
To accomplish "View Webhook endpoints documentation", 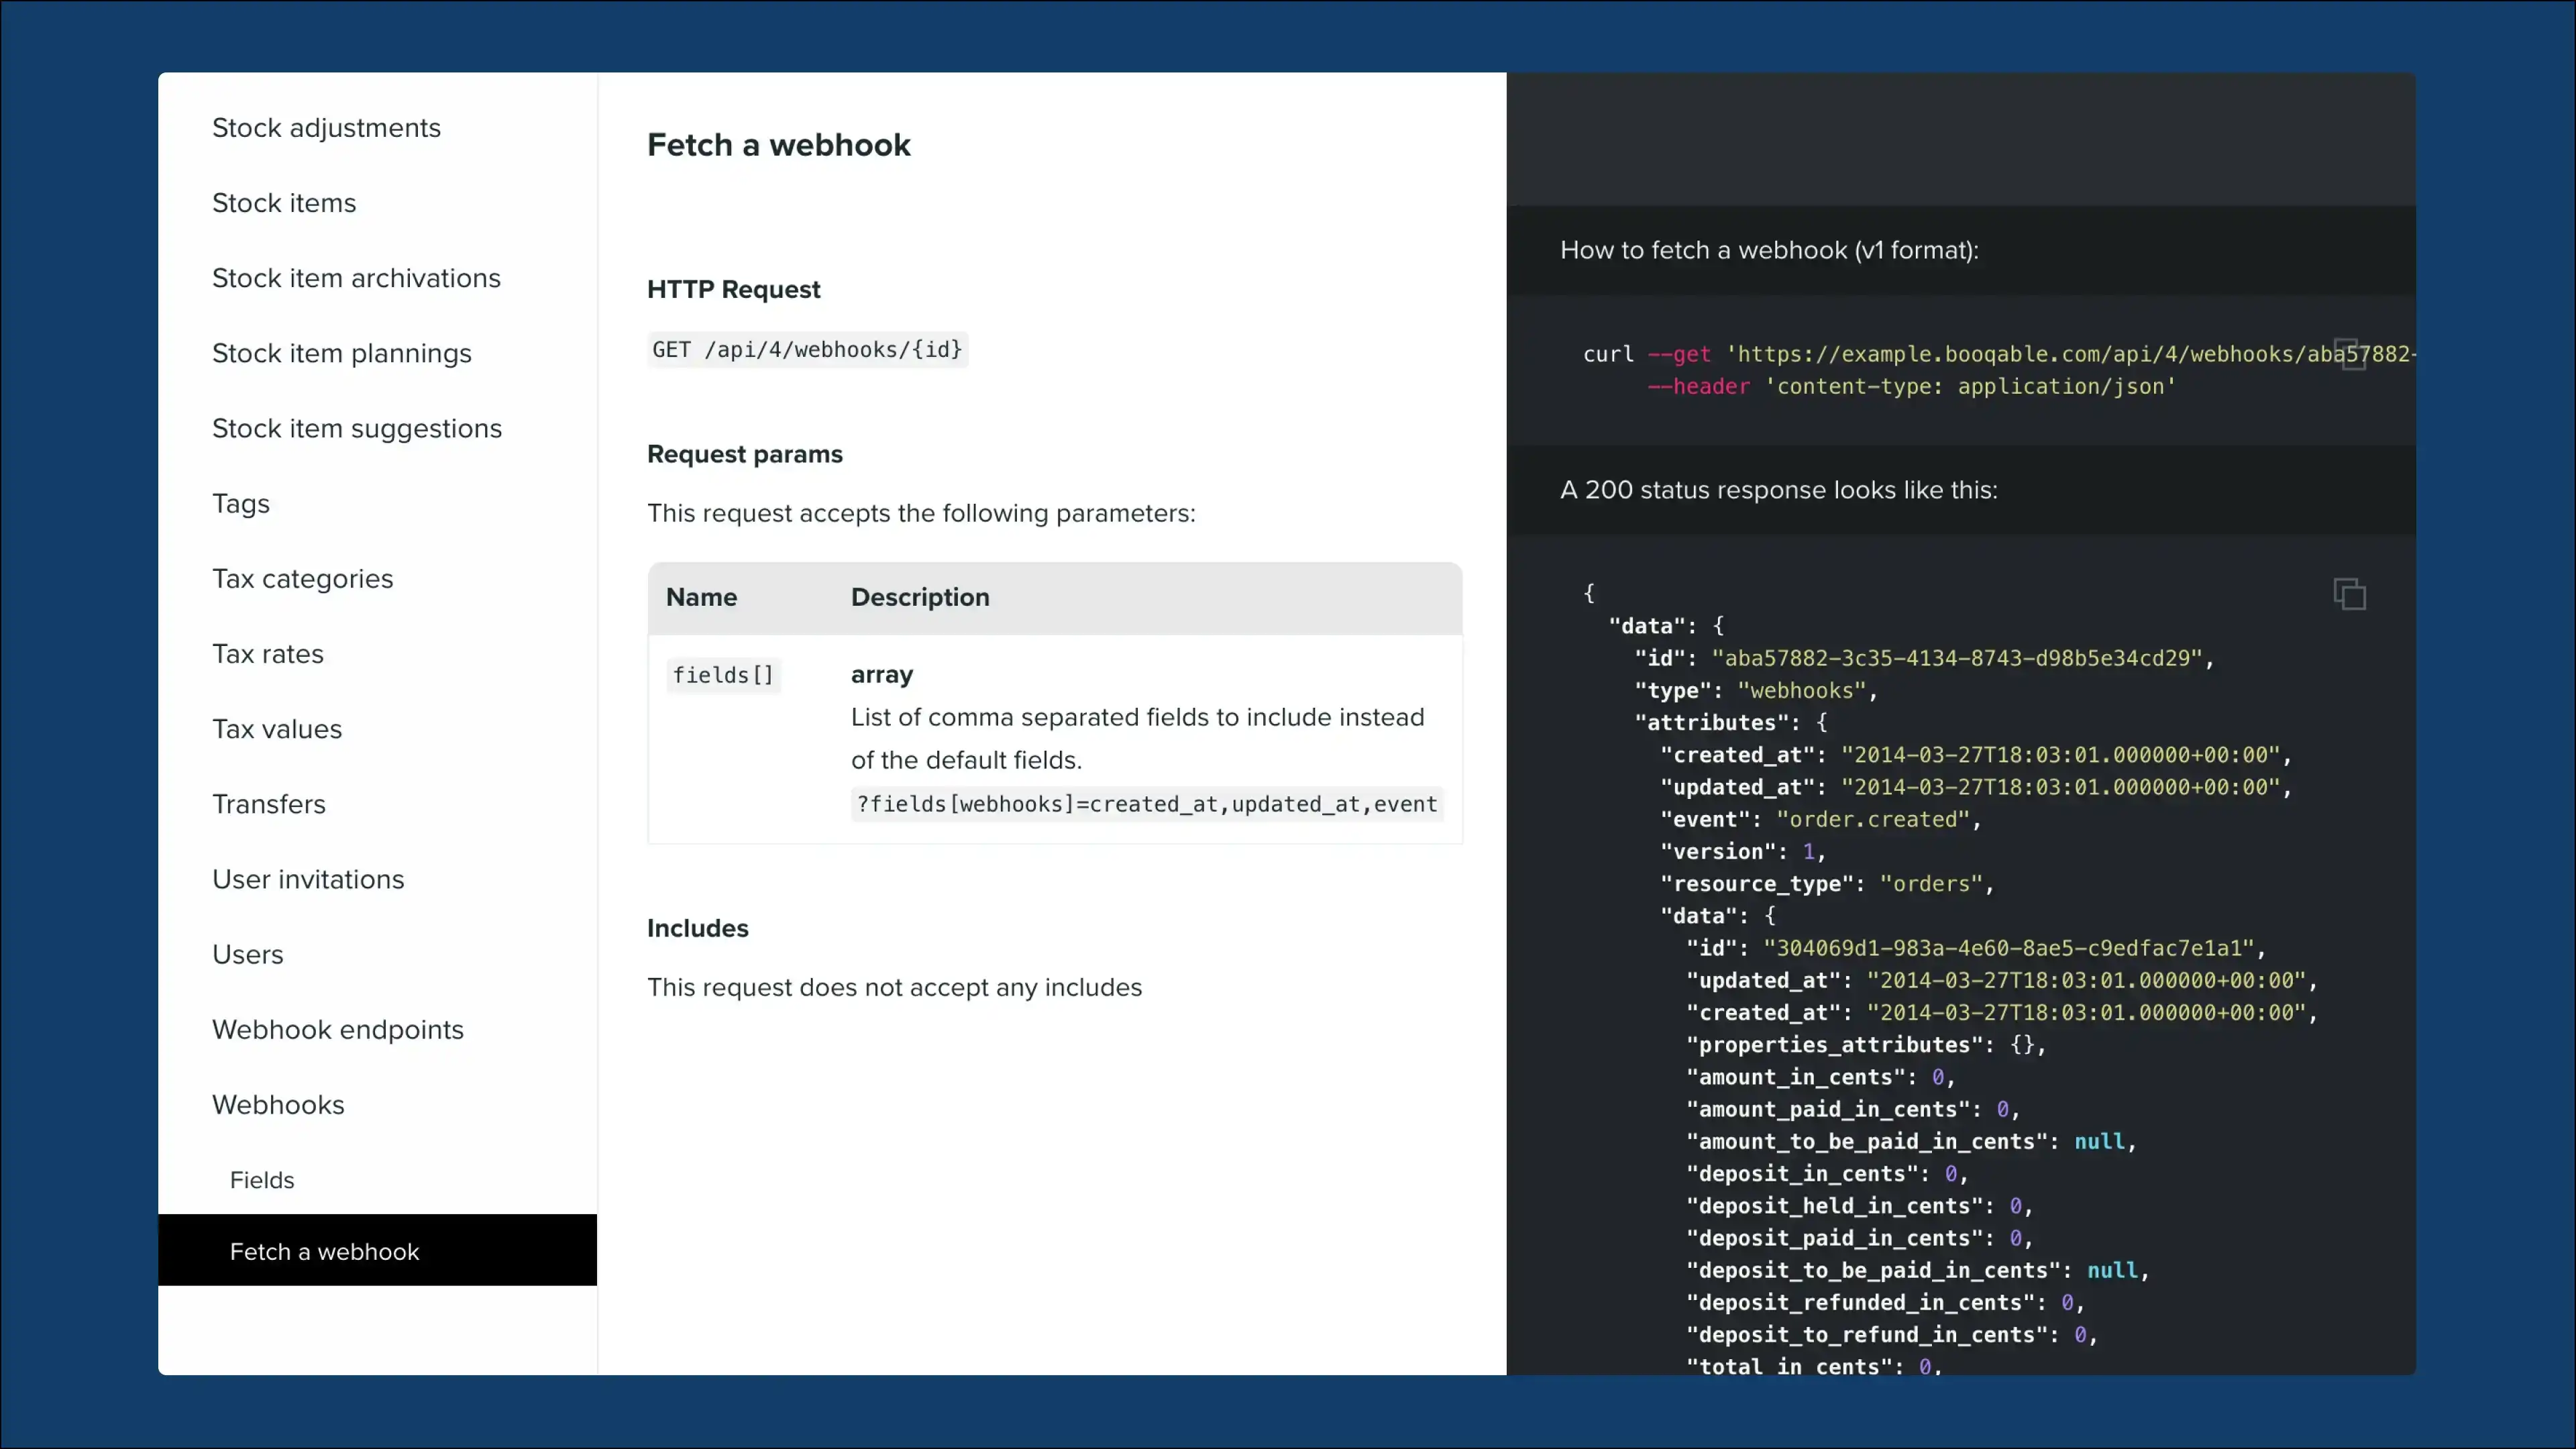I will [337, 1029].
